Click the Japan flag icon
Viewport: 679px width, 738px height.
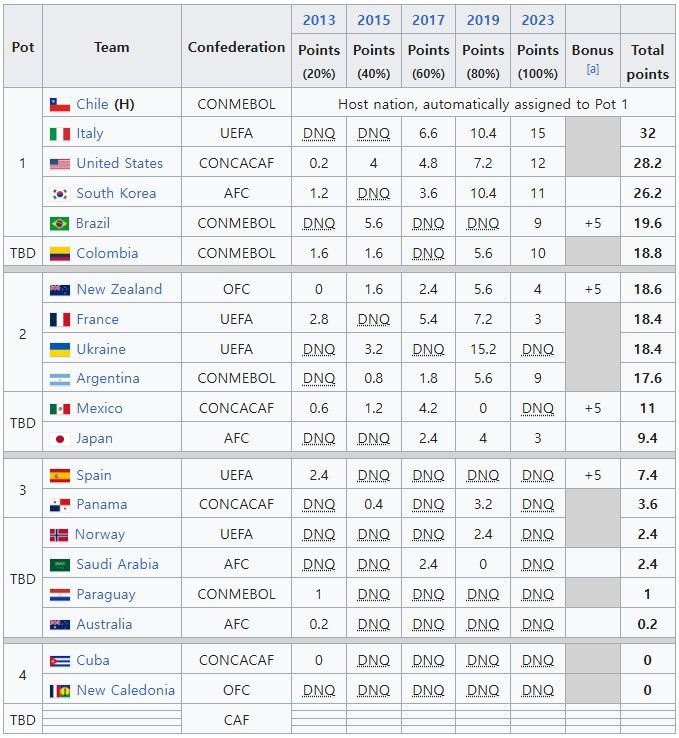point(59,439)
